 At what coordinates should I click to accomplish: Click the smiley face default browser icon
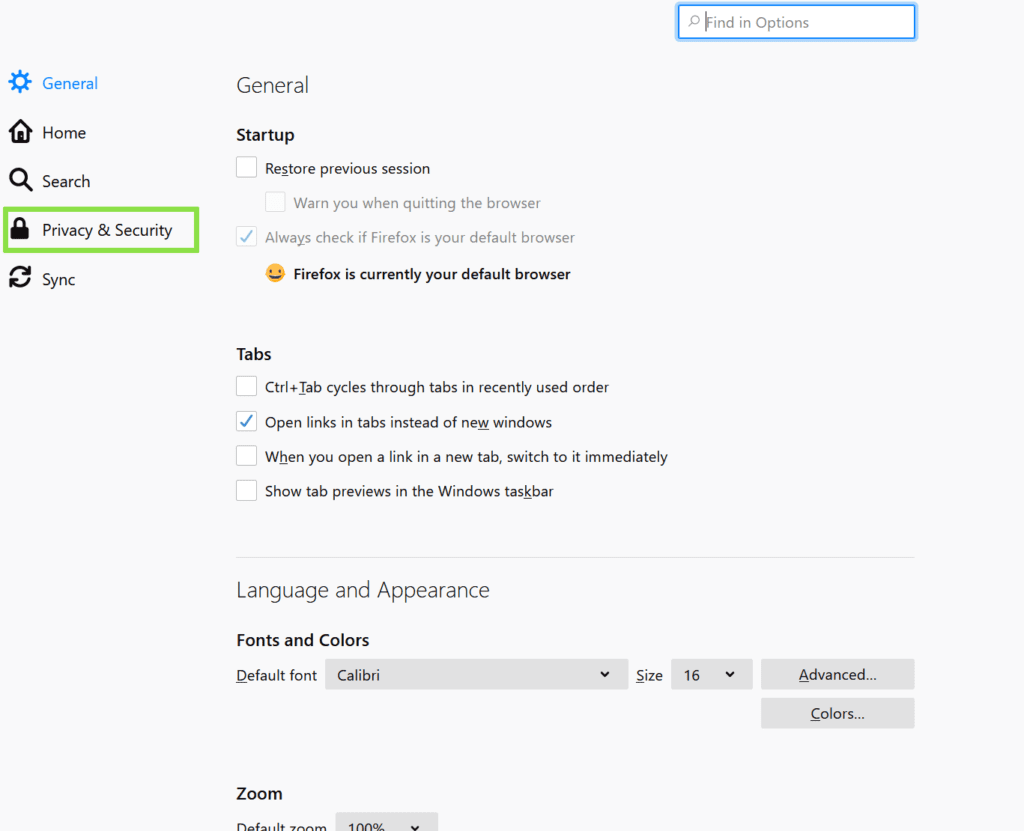tap(275, 273)
